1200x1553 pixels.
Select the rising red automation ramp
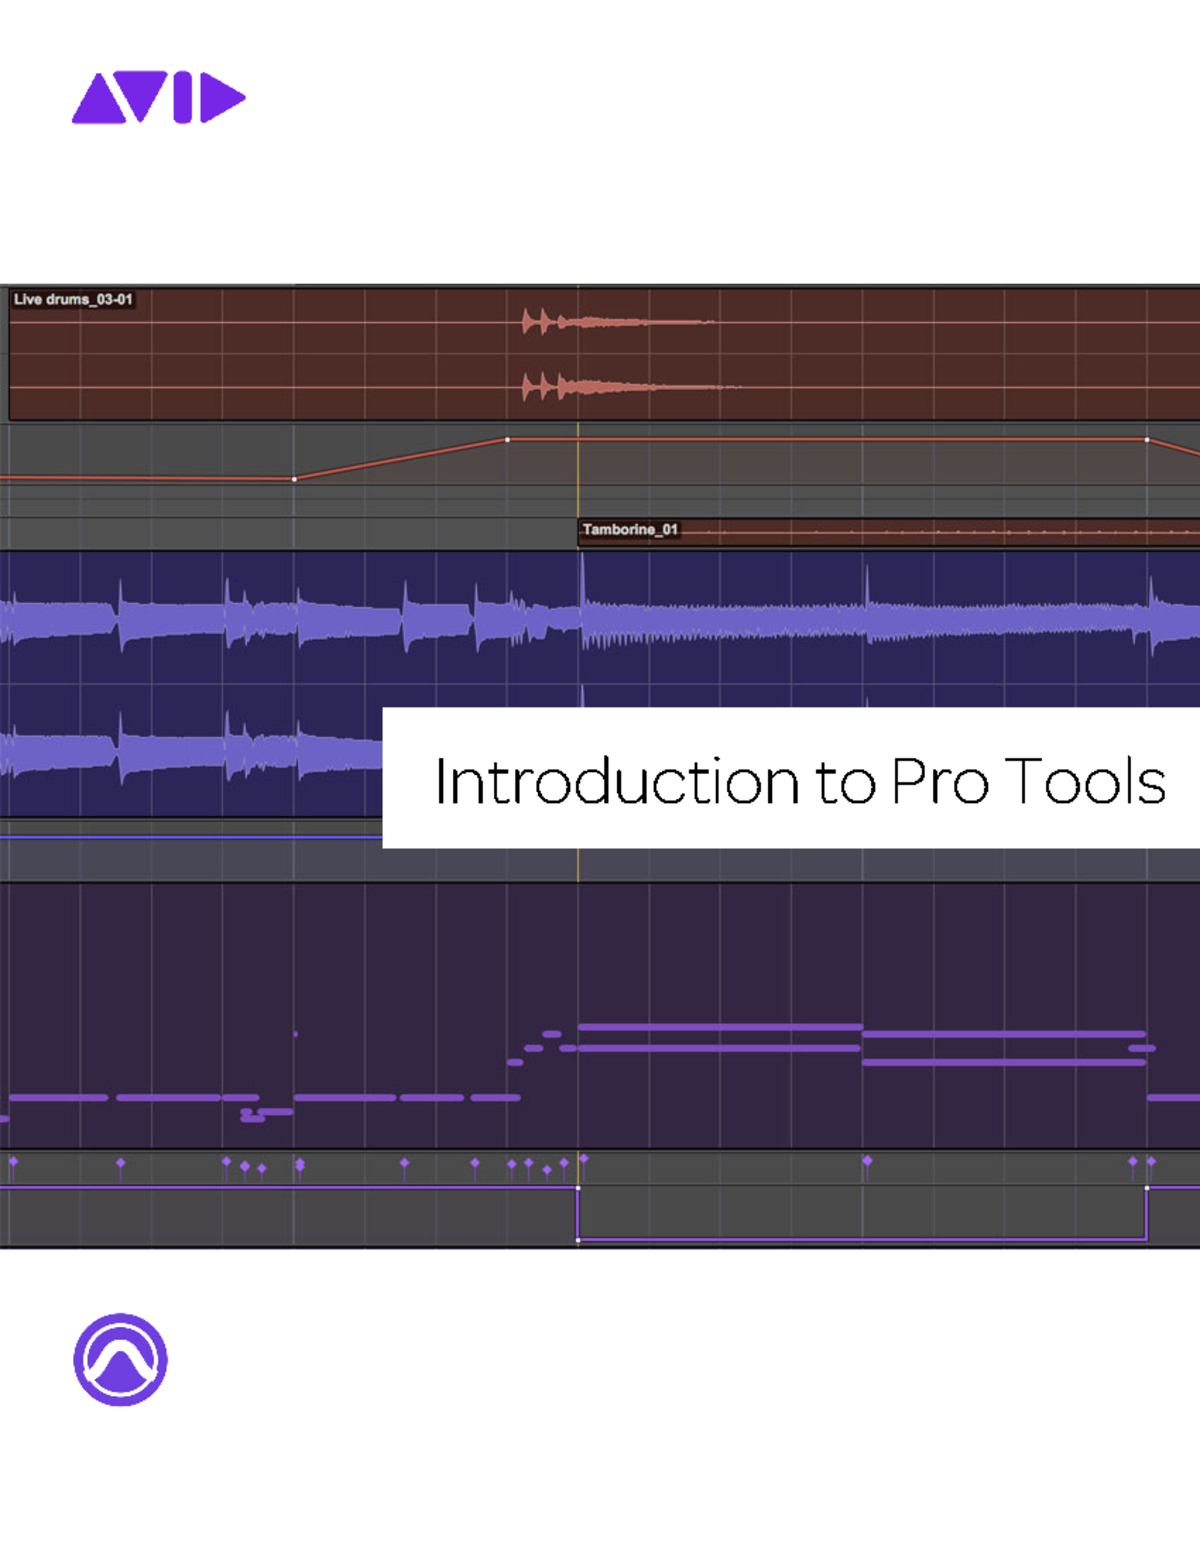pos(400,460)
